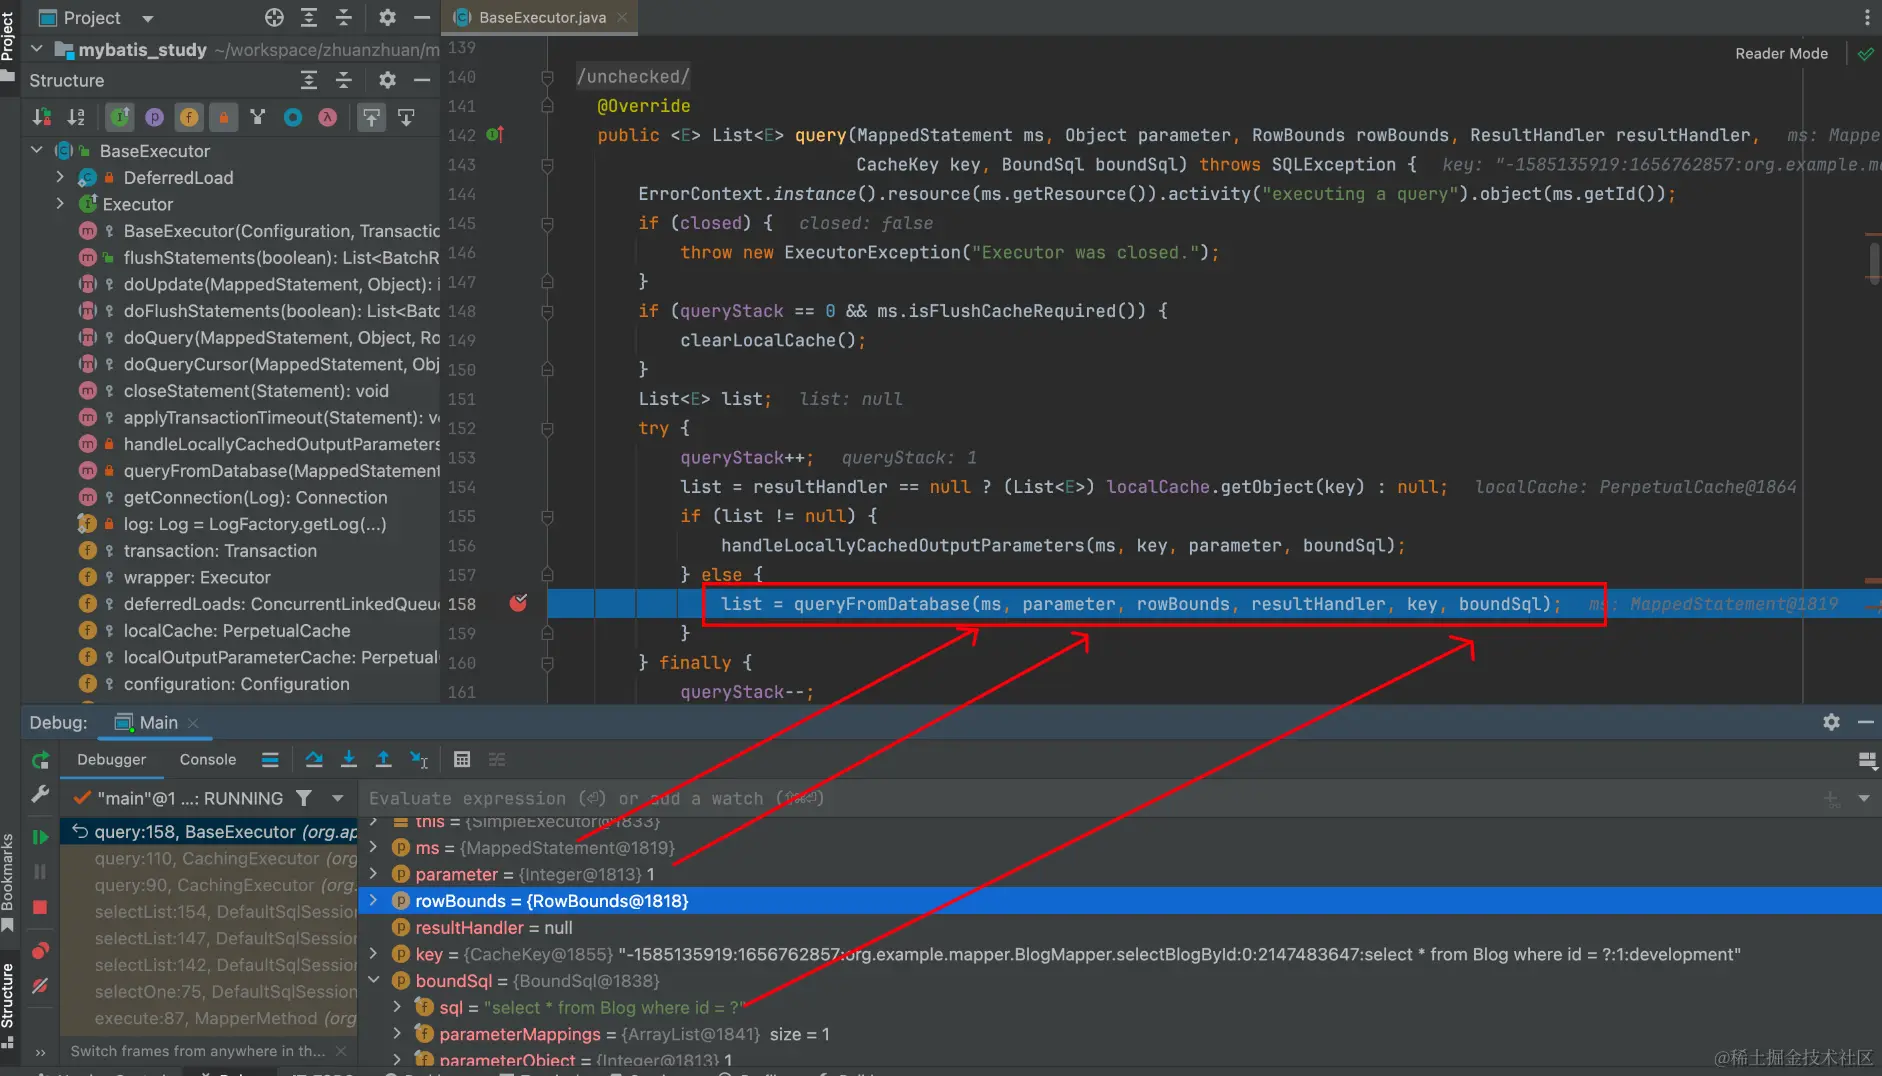The width and height of the screenshot is (1882, 1076).
Task: Open Debug panel settings gear
Action: point(1831,722)
